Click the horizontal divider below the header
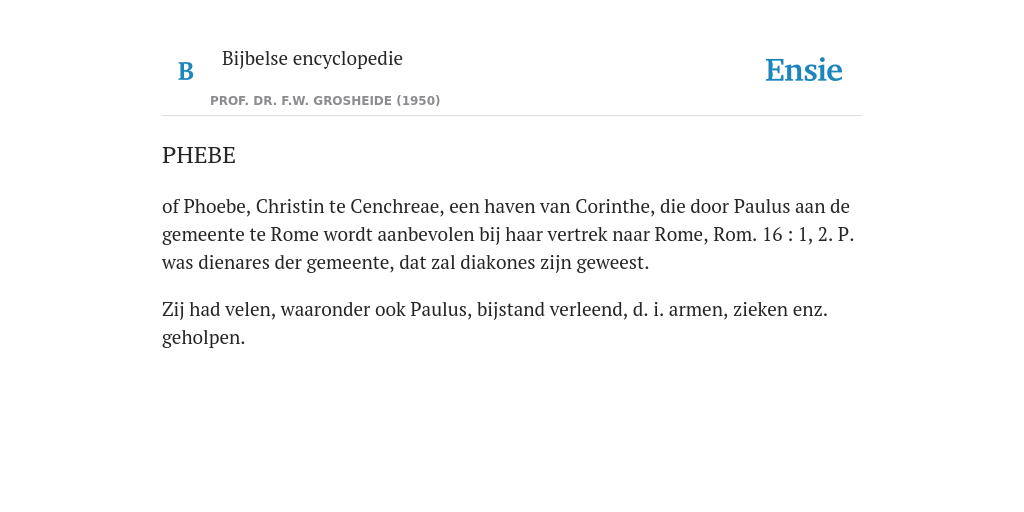Viewport: 1024px width, 512px height. pyautogui.click(x=512, y=116)
